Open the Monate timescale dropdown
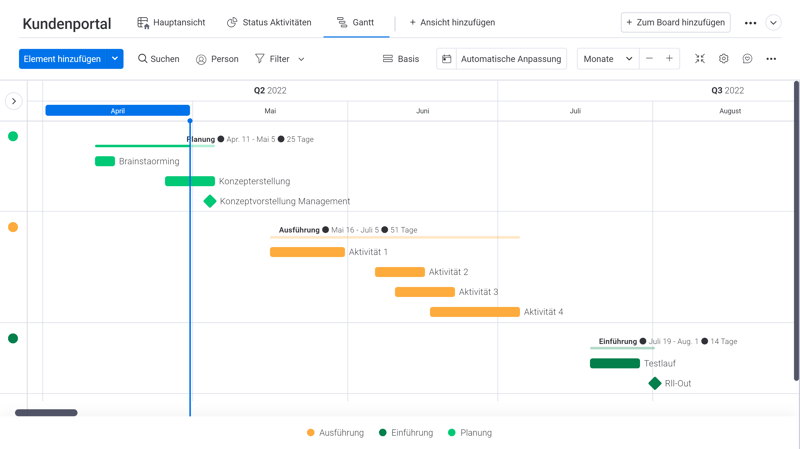 point(607,59)
